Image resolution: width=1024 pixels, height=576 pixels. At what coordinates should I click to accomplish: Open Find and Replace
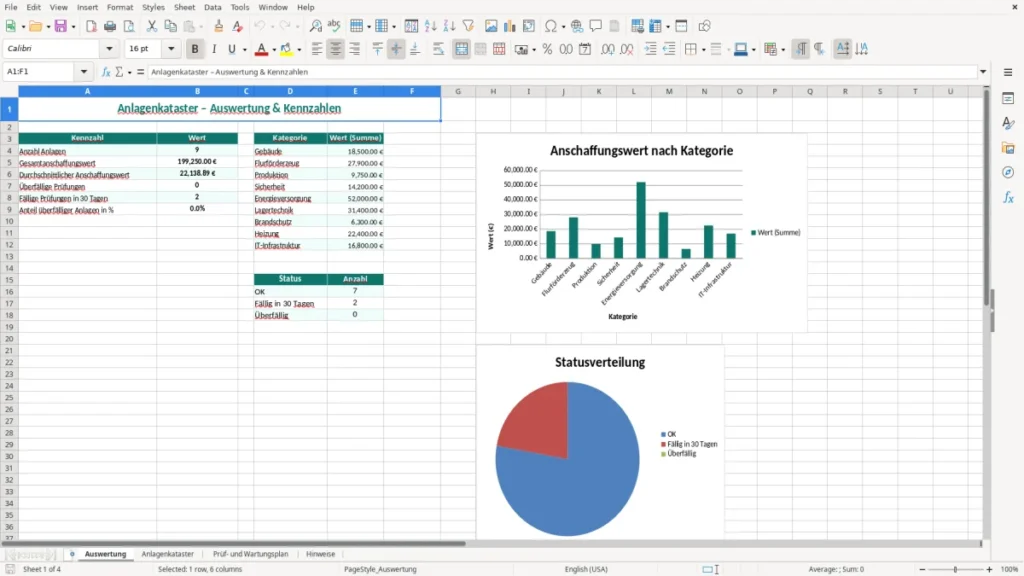coord(315,26)
